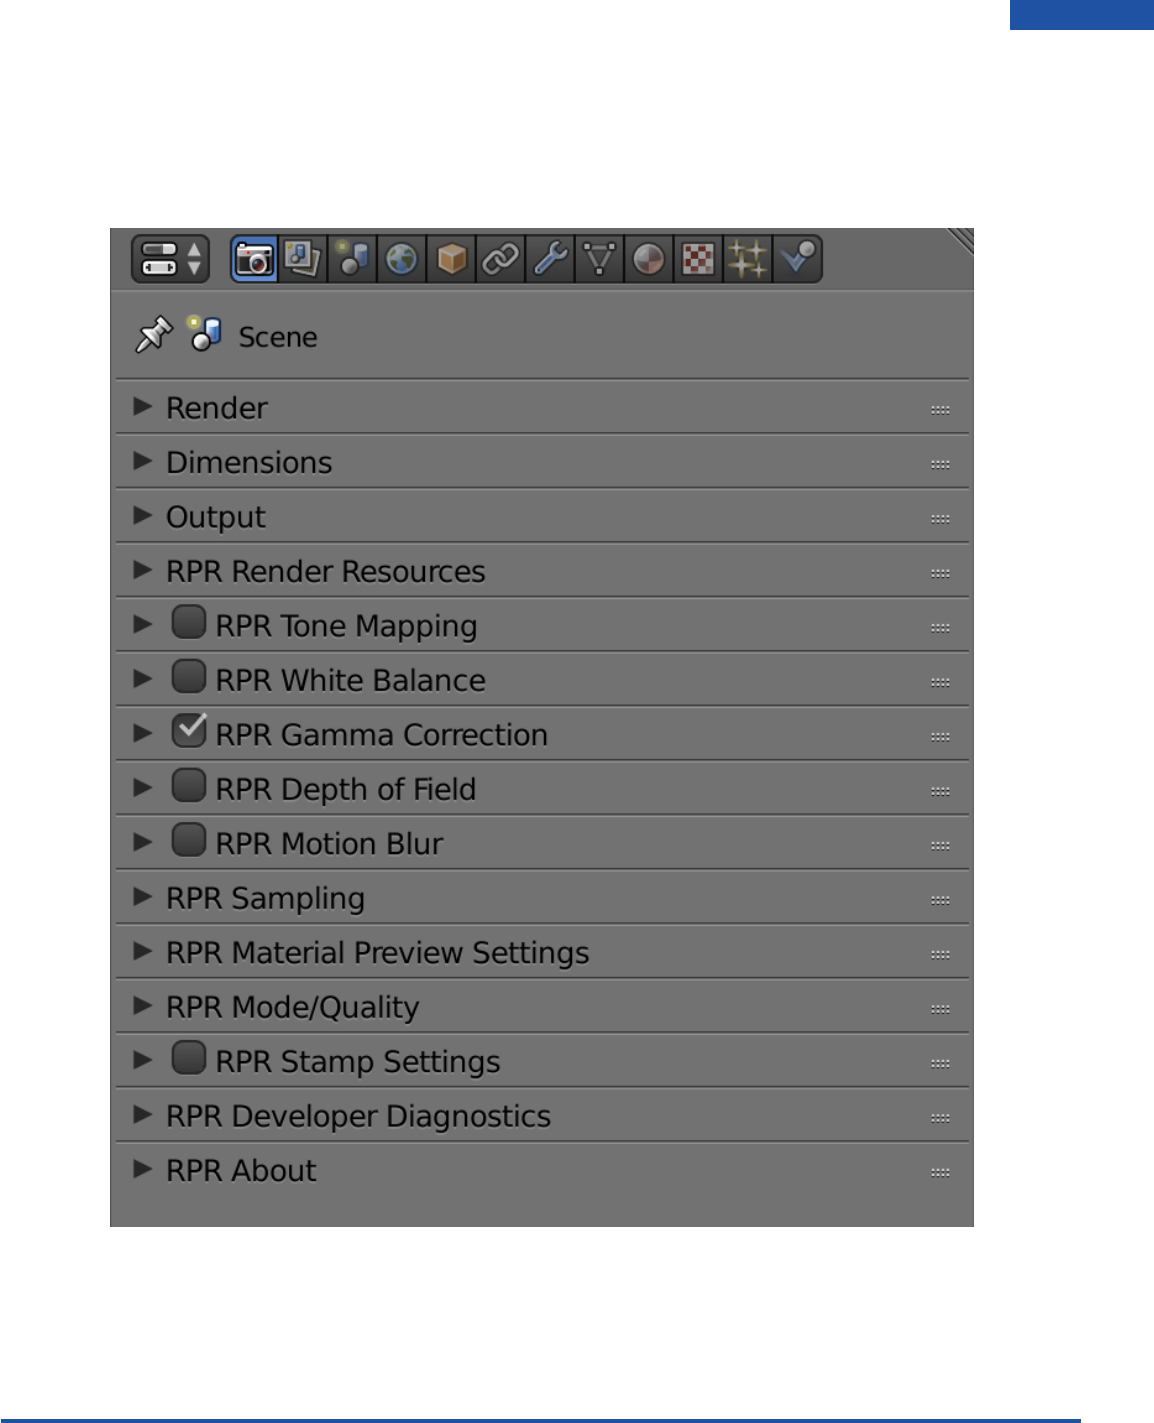This screenshot has width=1154, height=1423.
Task: Open the World properties globe tab
Action: click(401, 259)
